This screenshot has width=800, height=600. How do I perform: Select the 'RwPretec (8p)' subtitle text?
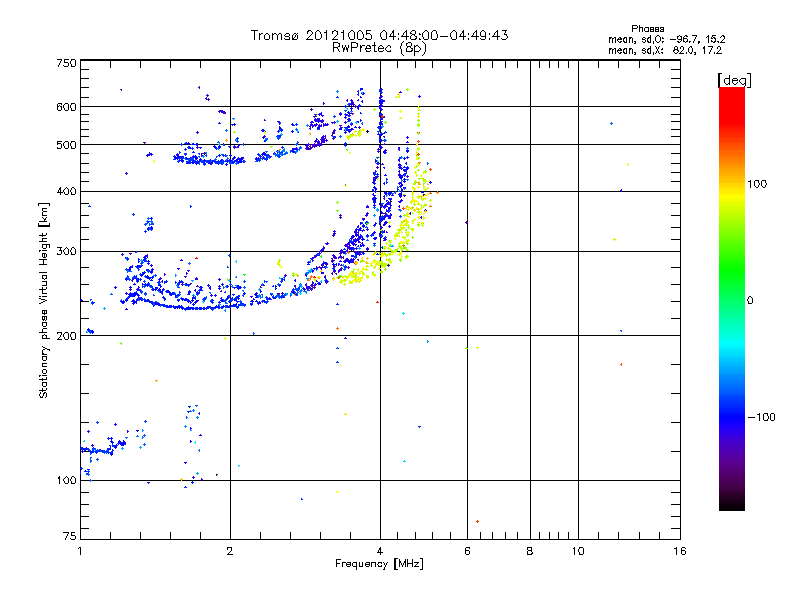(x=379, y=48)
